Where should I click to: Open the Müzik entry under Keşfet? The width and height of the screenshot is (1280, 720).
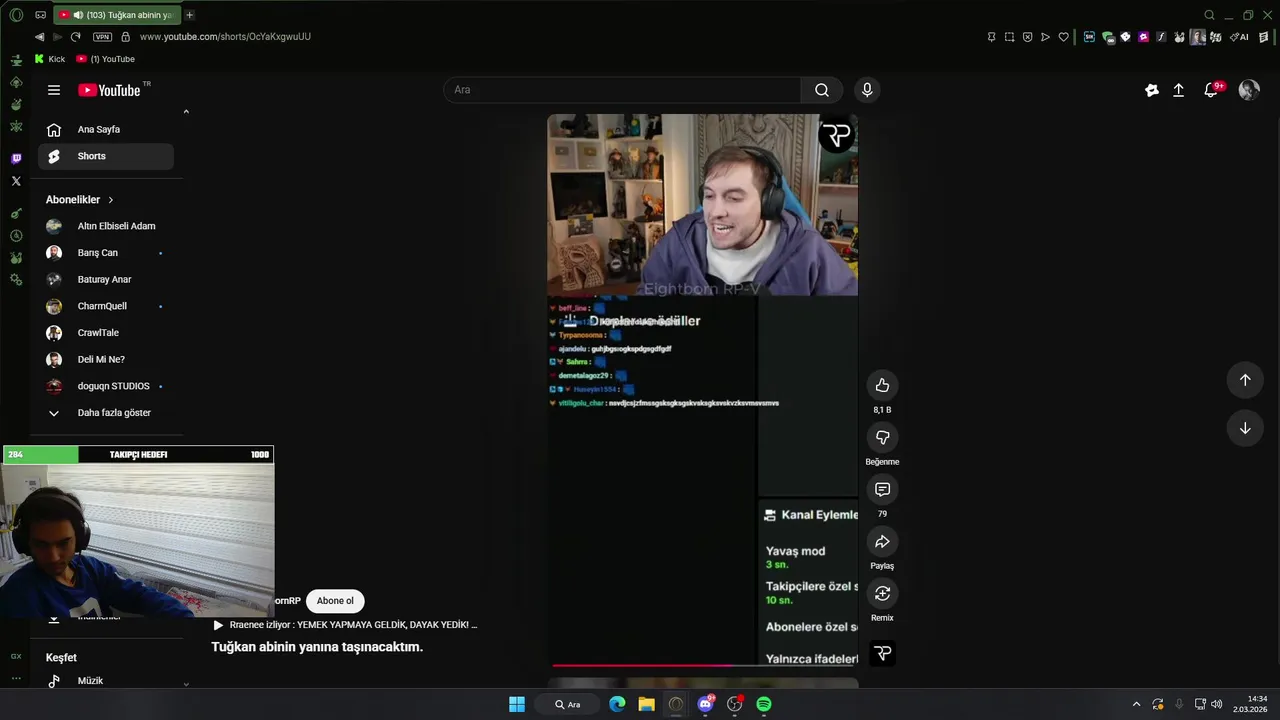coord(106,680)
